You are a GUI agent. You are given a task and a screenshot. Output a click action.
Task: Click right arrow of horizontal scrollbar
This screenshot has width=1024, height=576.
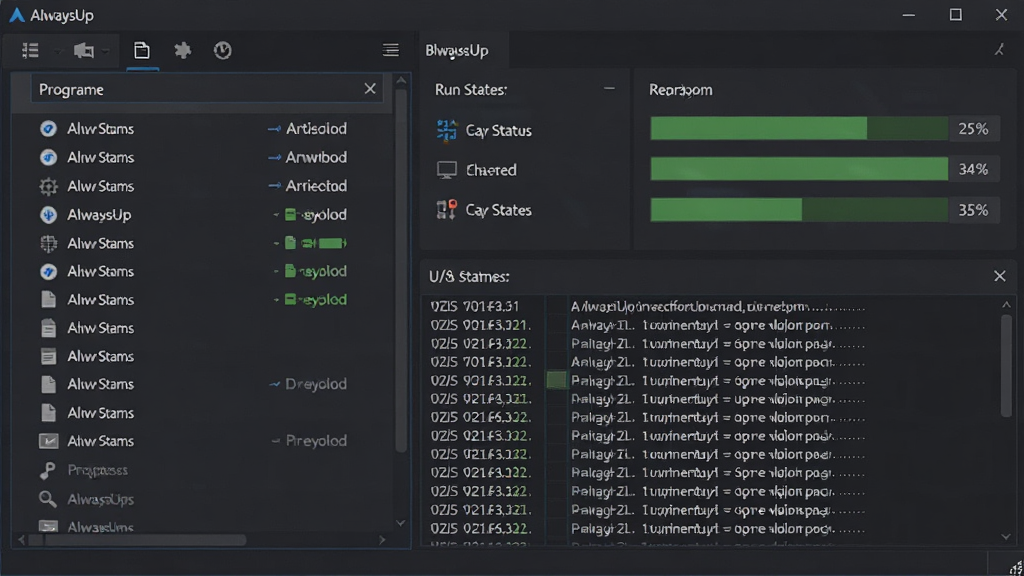point(382,540)
